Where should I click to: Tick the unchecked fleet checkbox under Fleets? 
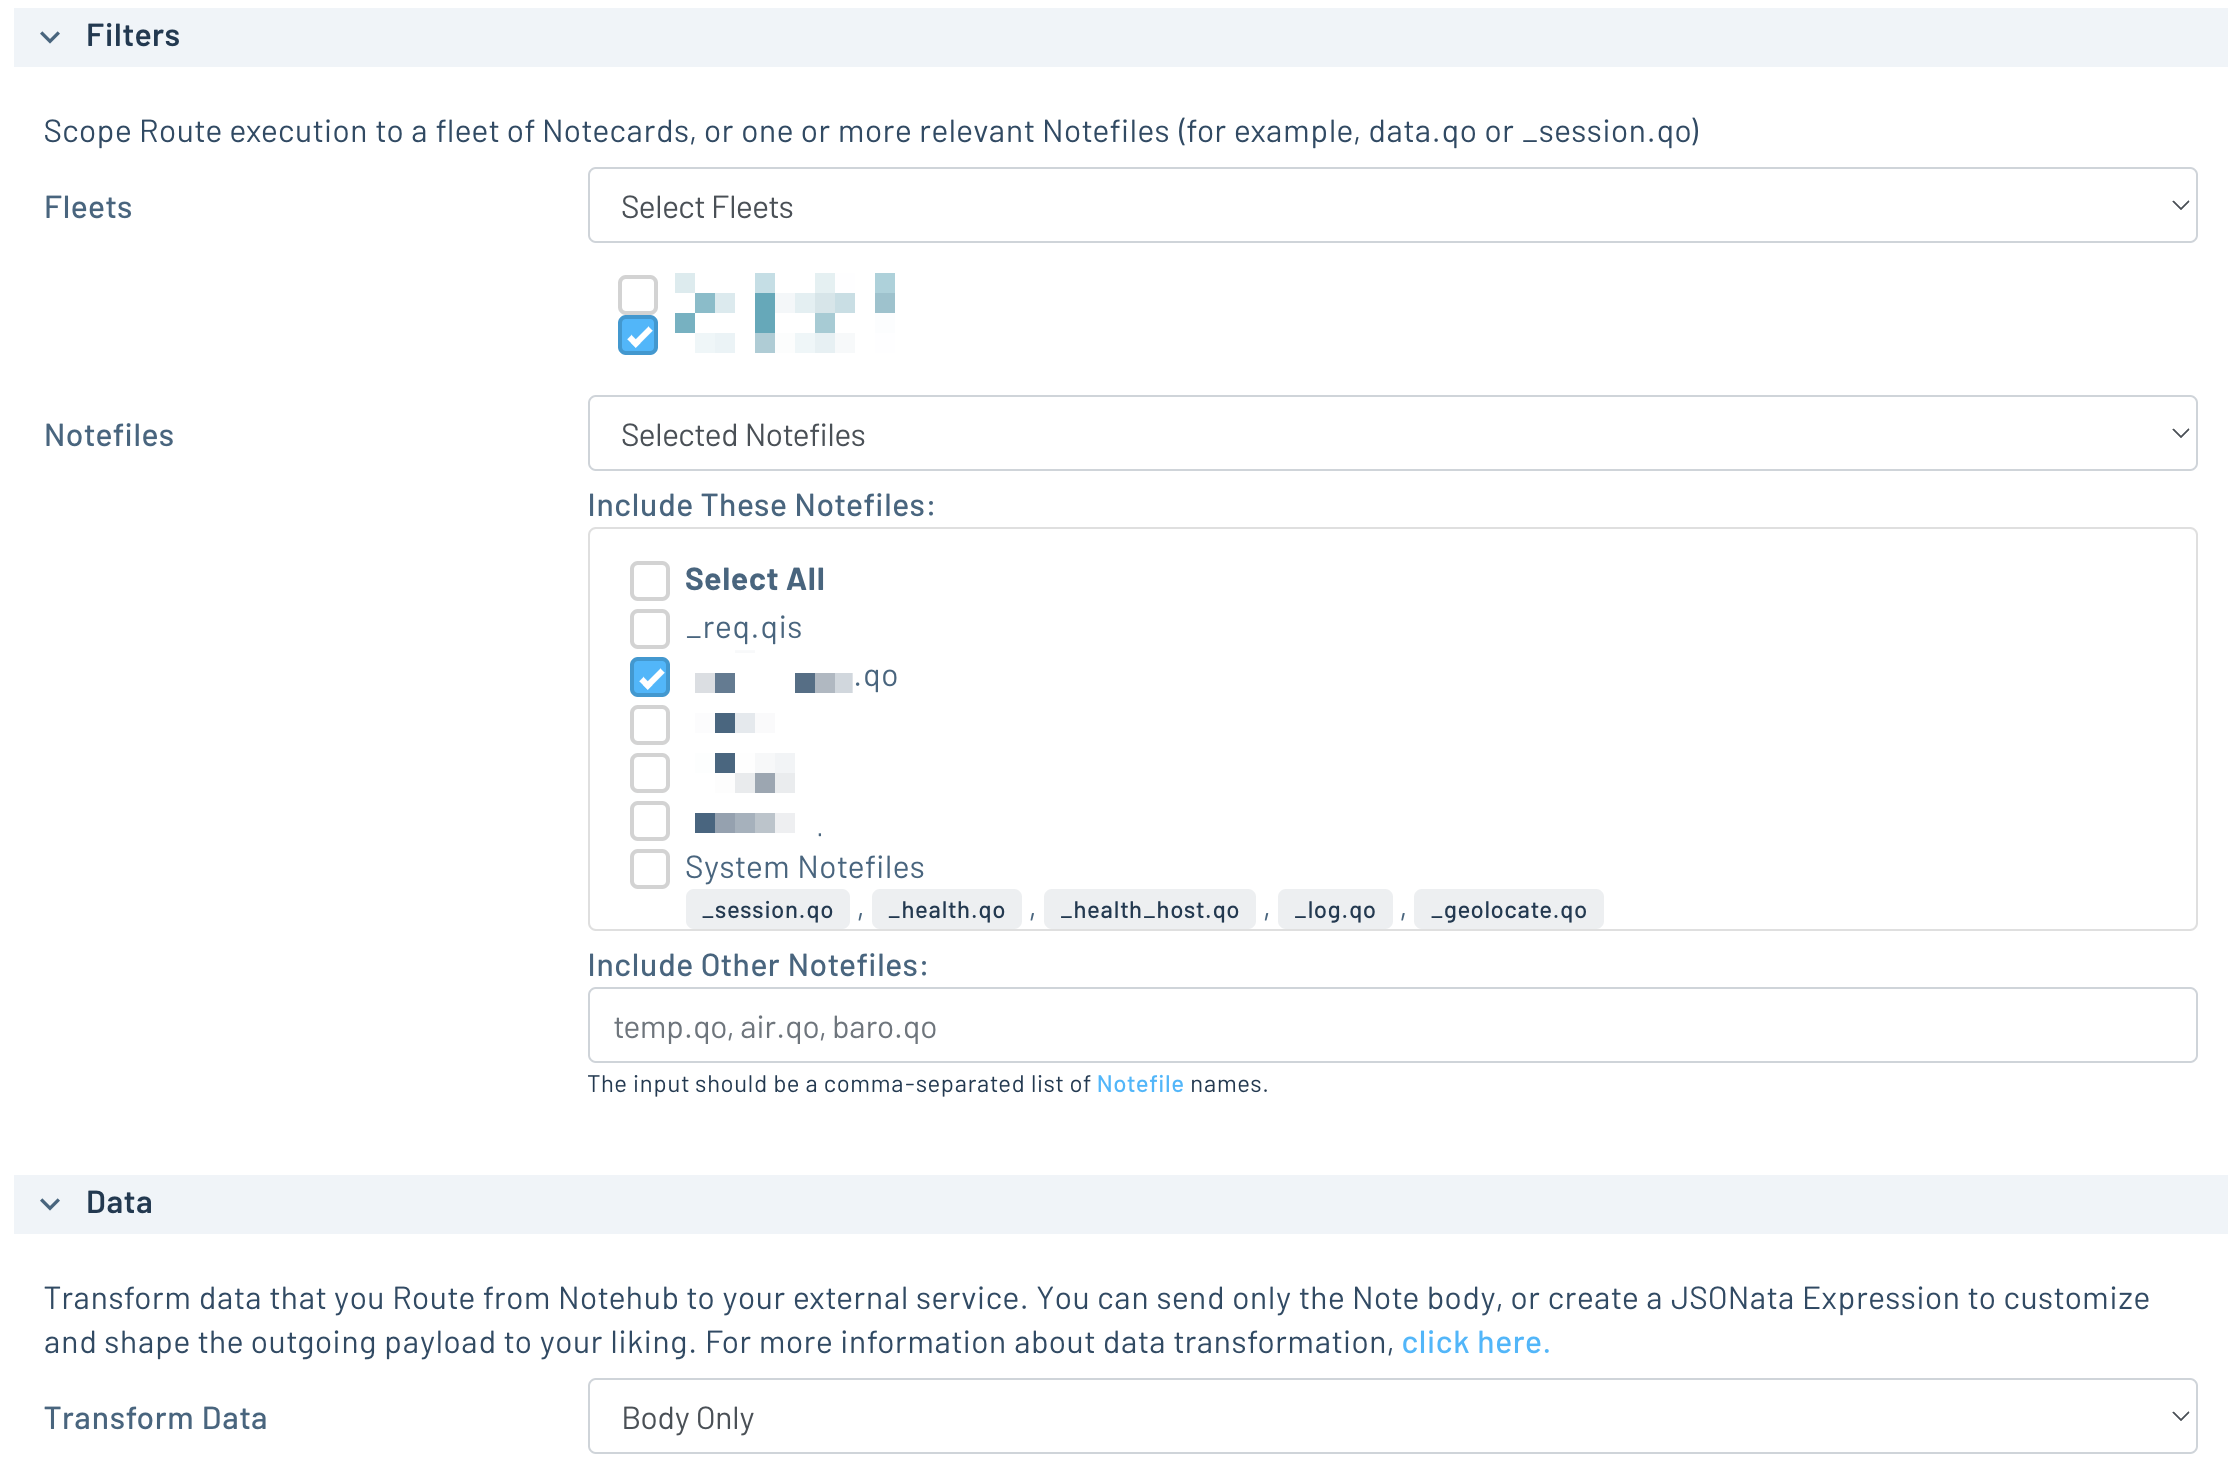click(638, 294)
